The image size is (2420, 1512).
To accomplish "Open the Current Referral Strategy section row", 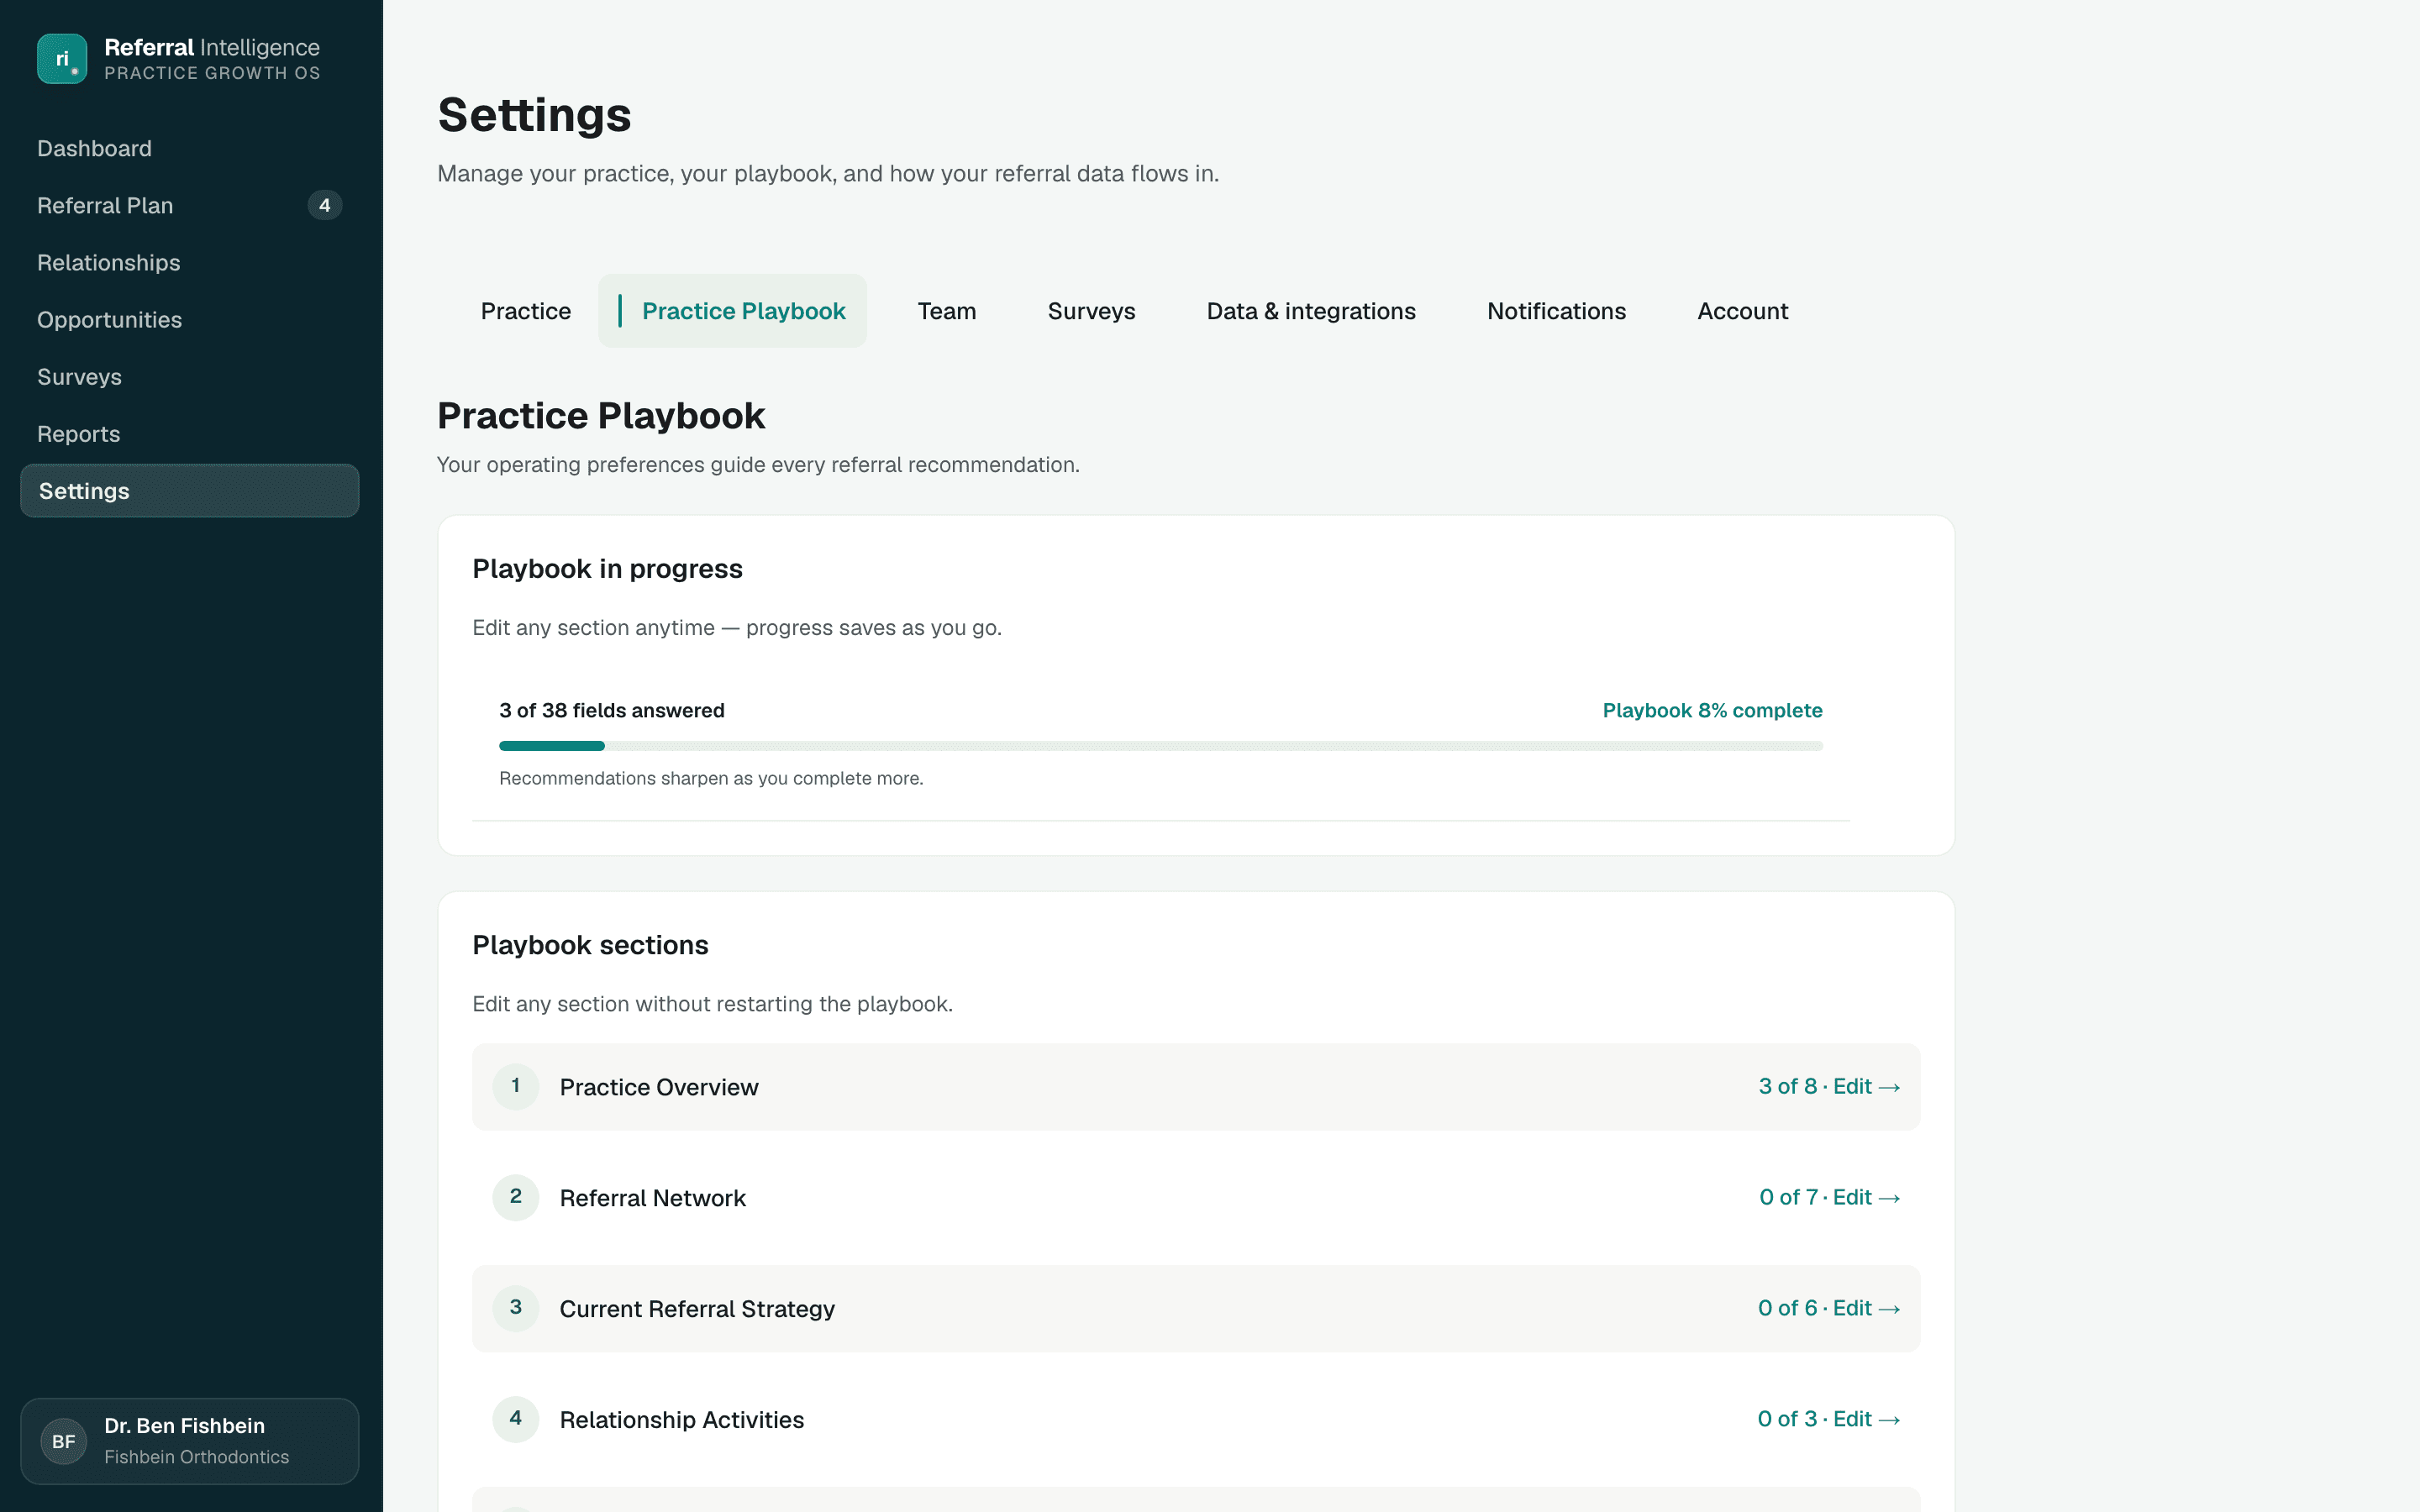I will tap(1196, 1309).
